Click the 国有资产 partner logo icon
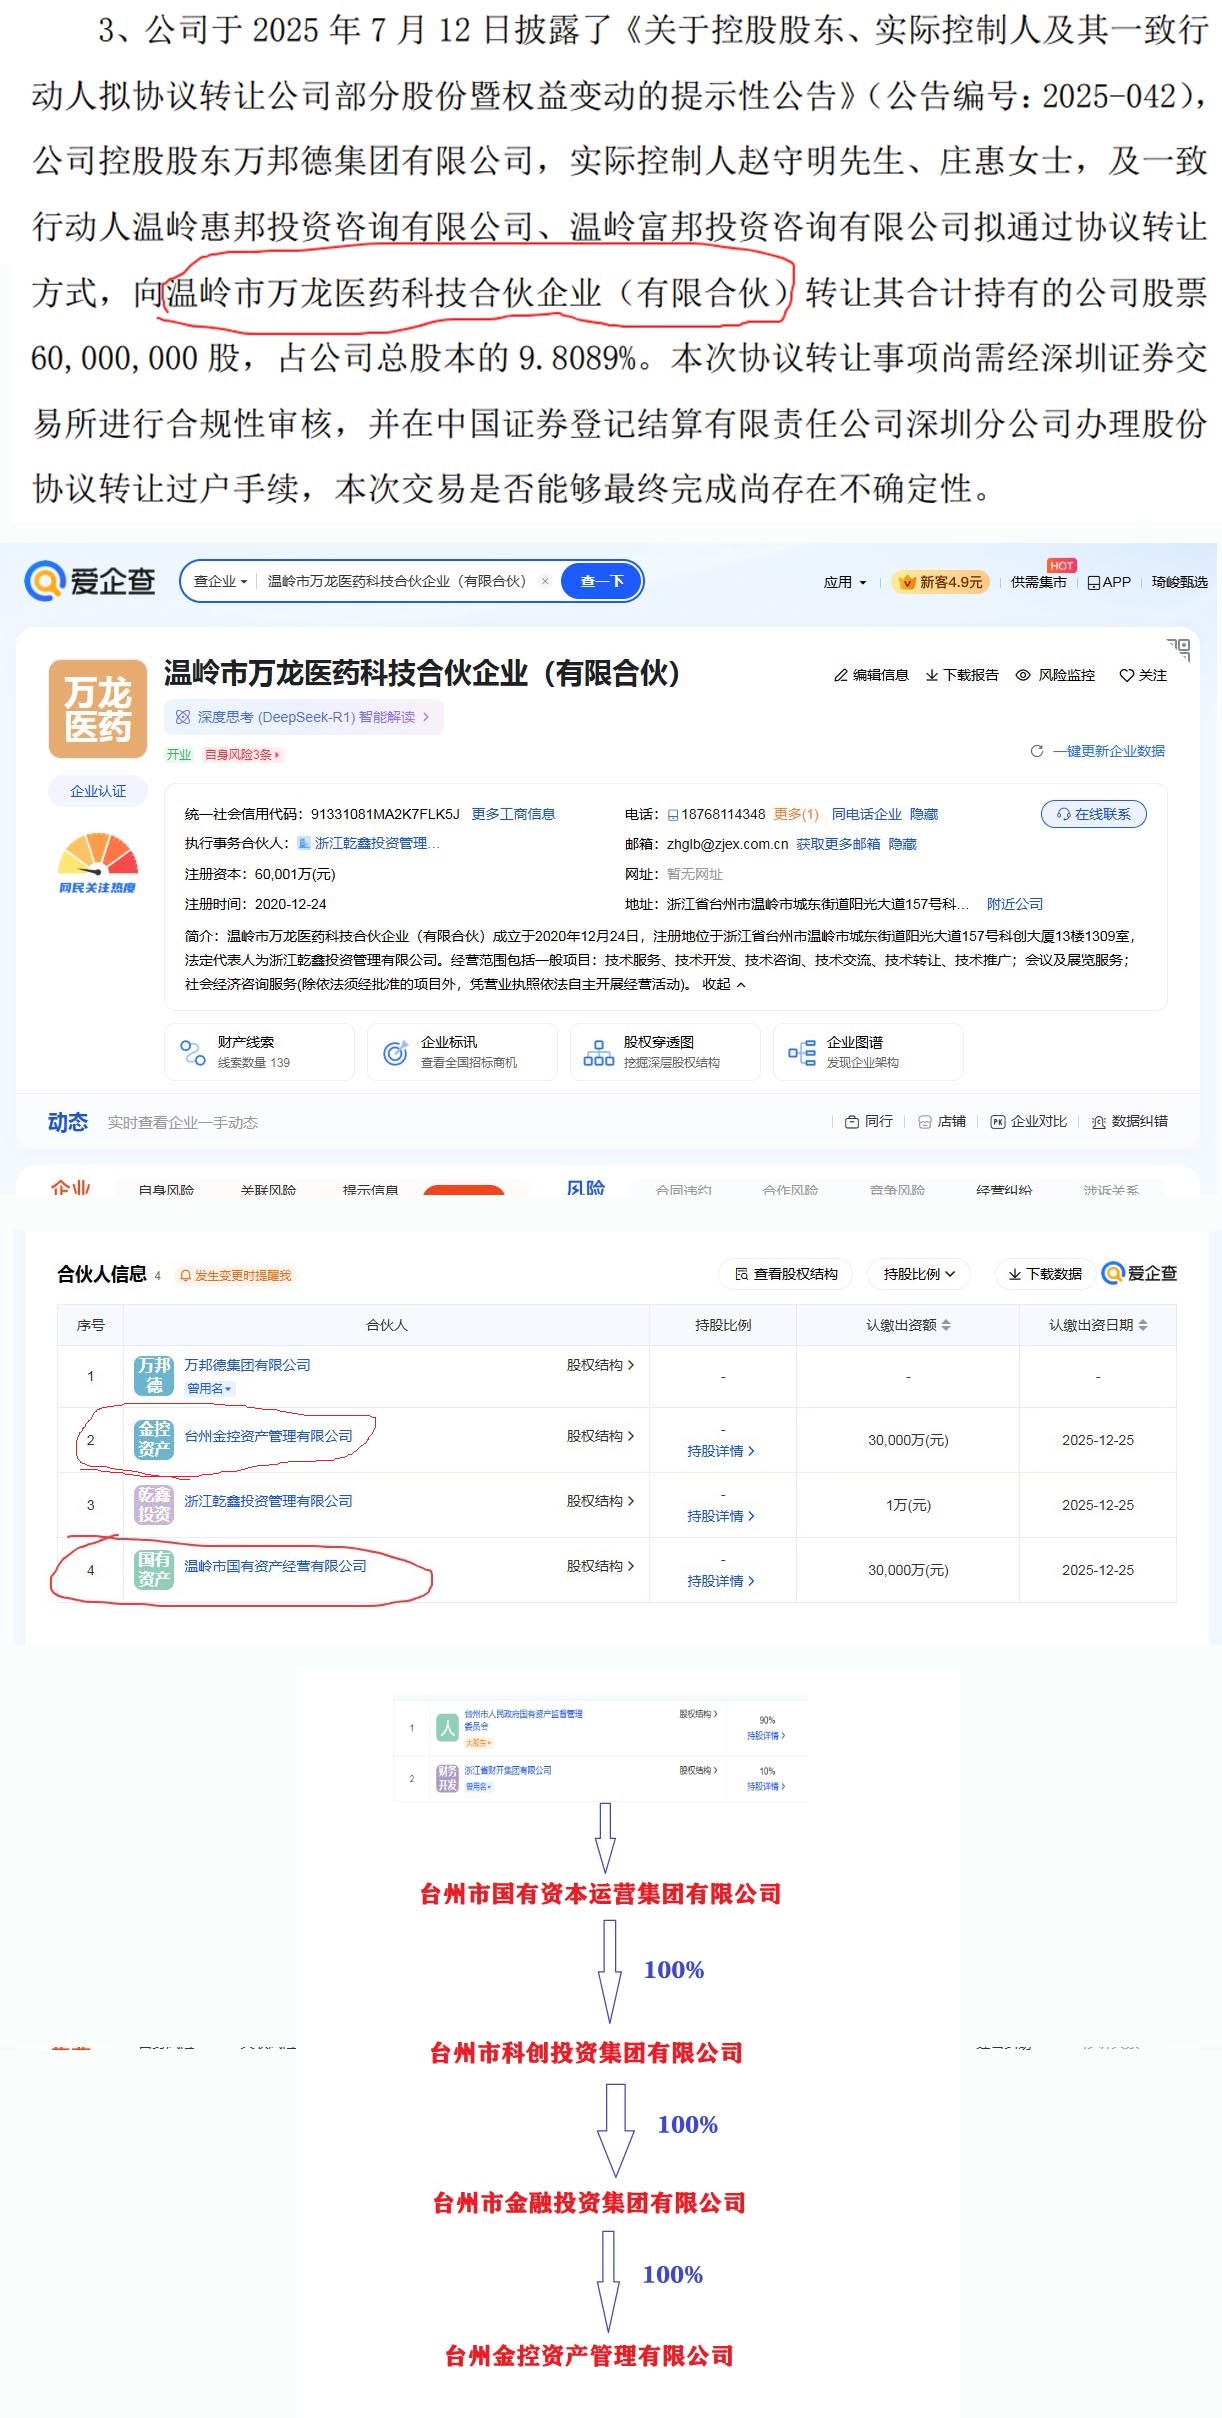Screen dimensions: 1222x2418 pyautogui.click(x=154, y=1570)
